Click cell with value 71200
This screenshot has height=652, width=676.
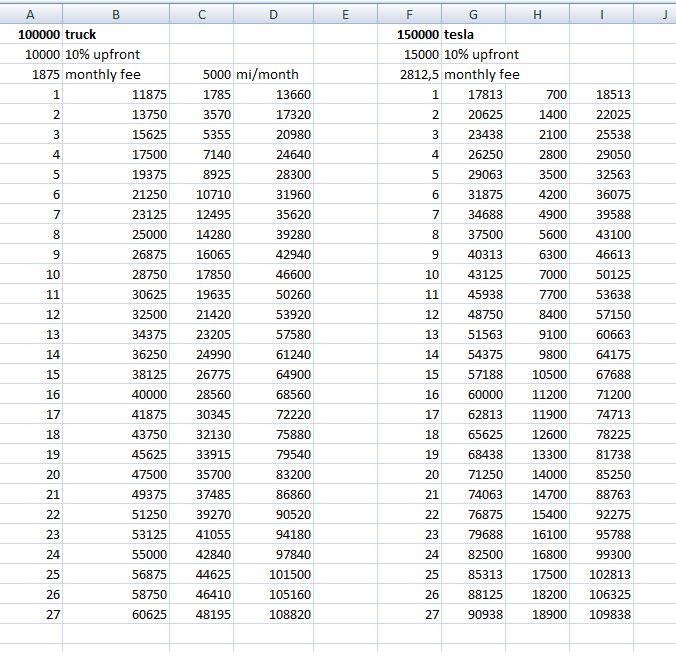(601, 395)
